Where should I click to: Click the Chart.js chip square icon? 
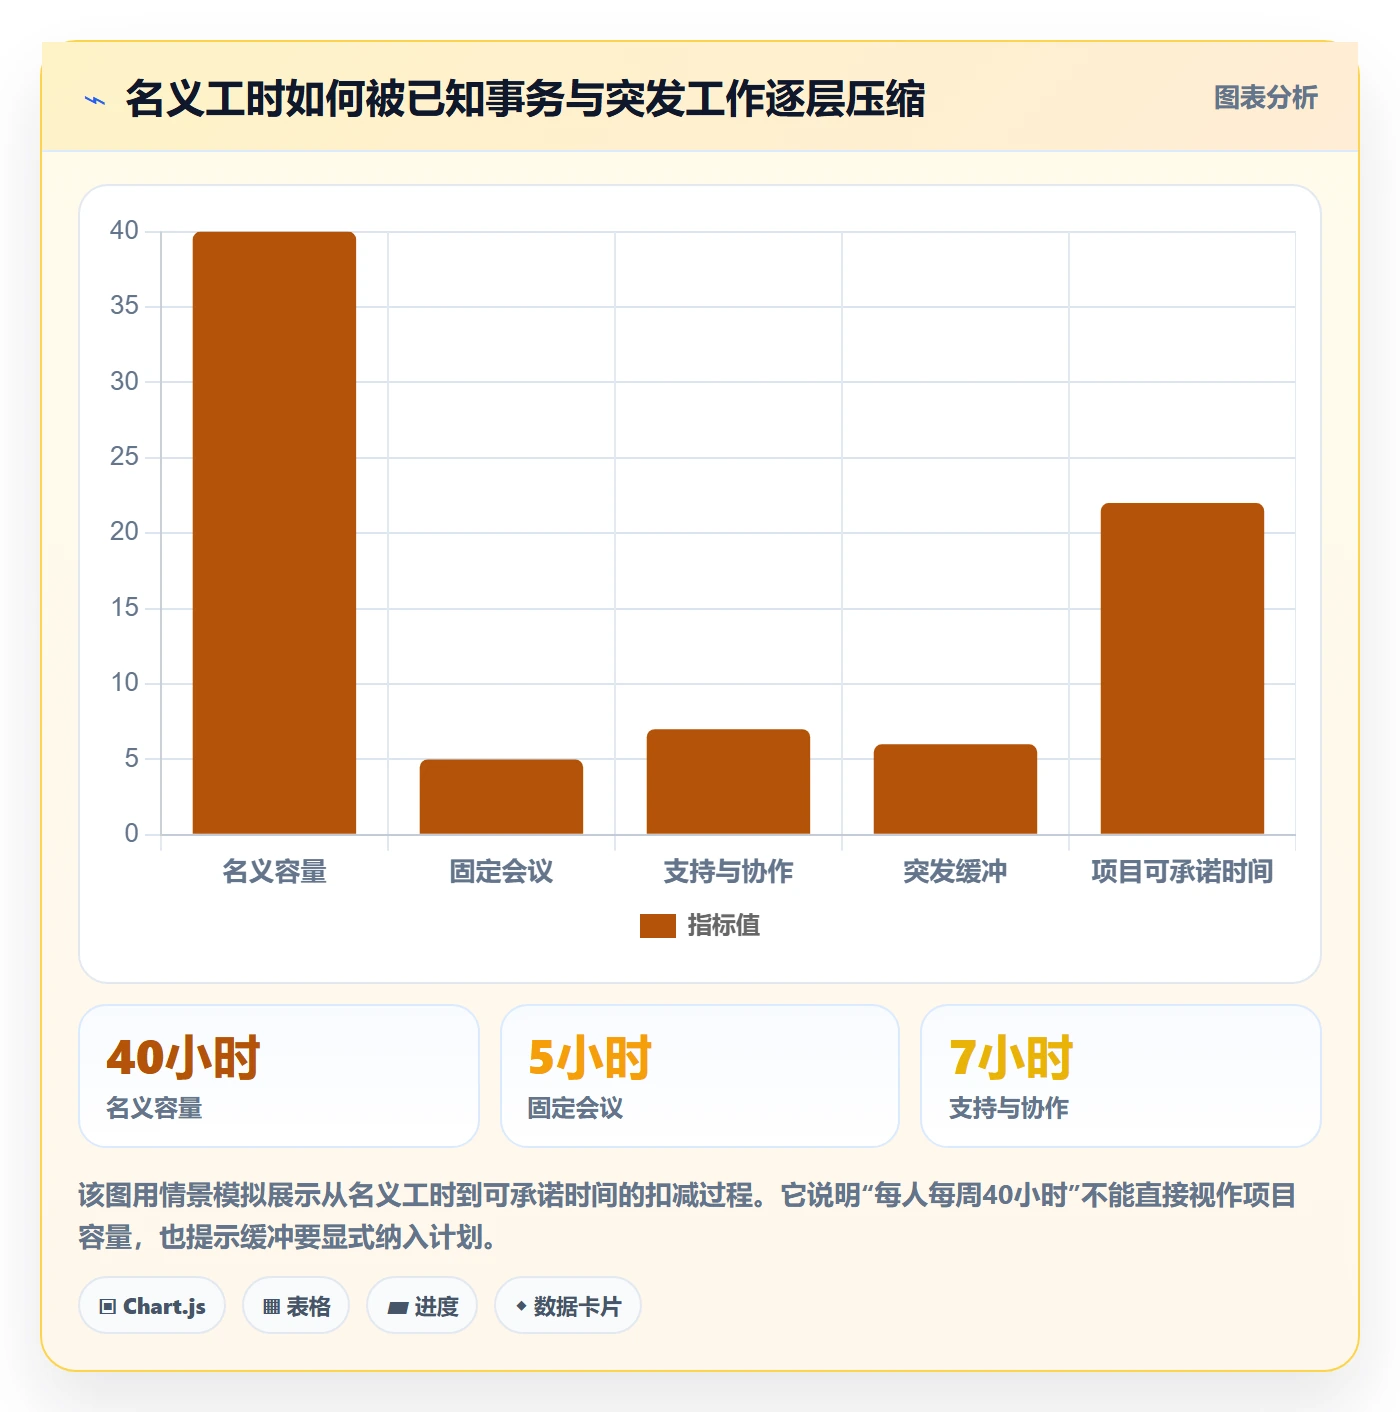tap(108, 1307)
